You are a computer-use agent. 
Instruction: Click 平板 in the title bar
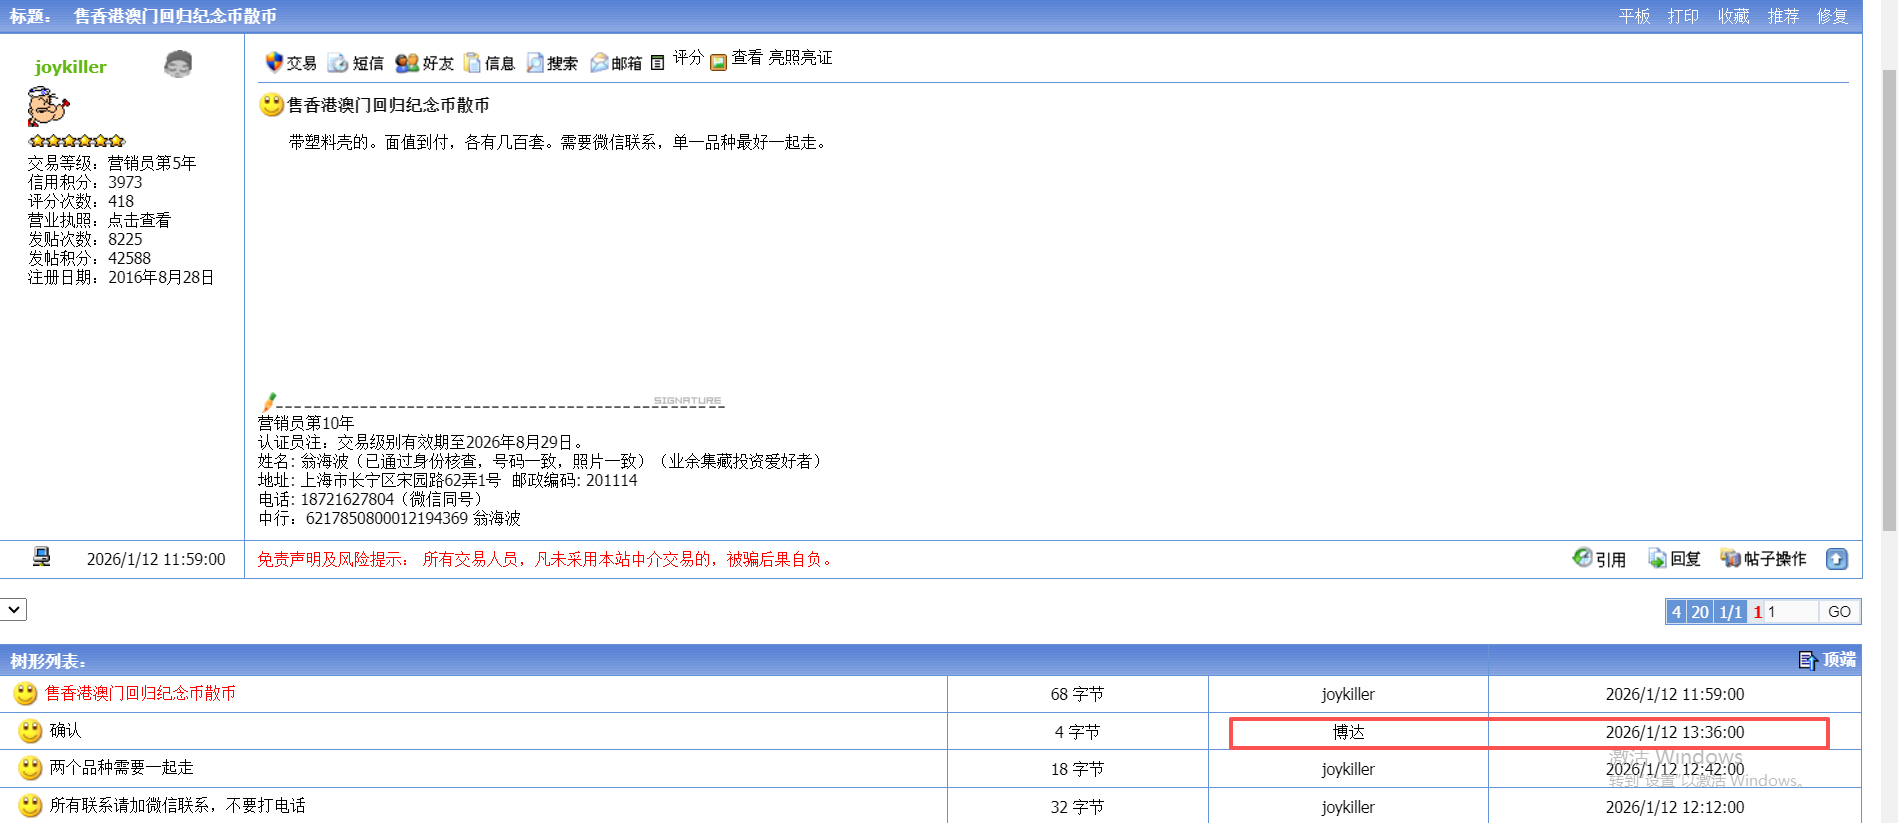[1634, 16]
